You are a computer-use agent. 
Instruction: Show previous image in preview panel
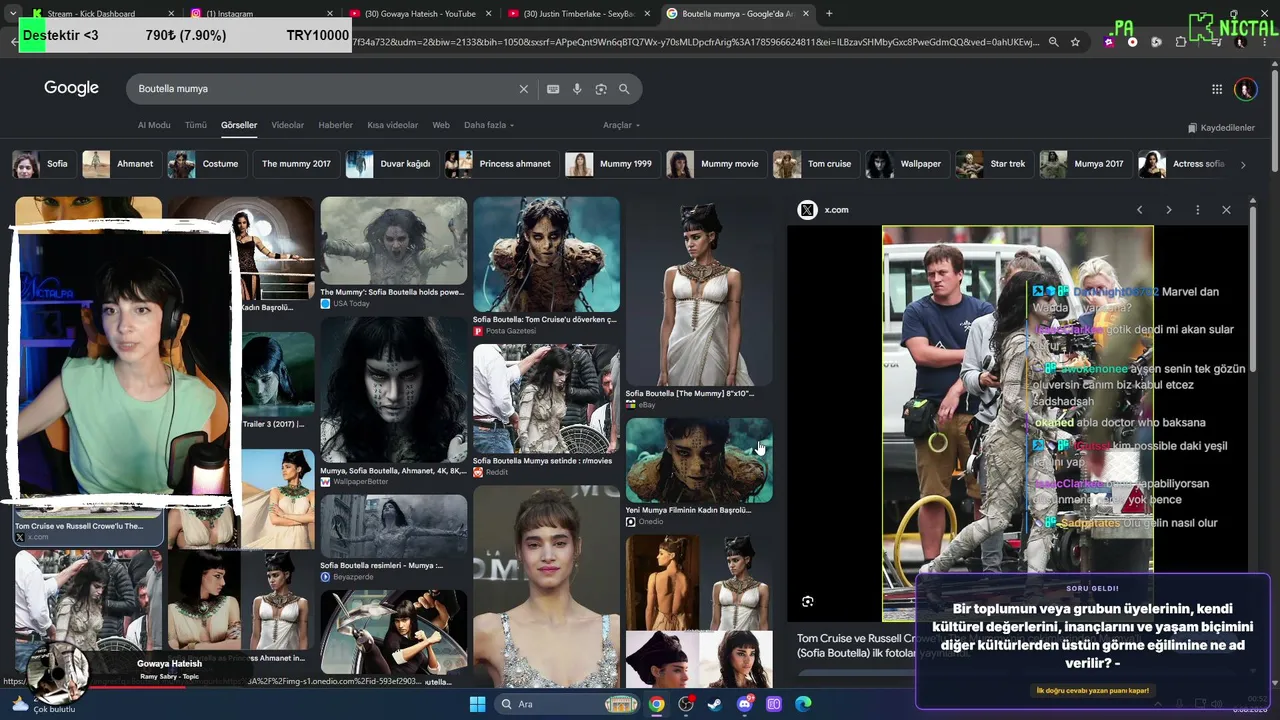(x=1139, y=210)
